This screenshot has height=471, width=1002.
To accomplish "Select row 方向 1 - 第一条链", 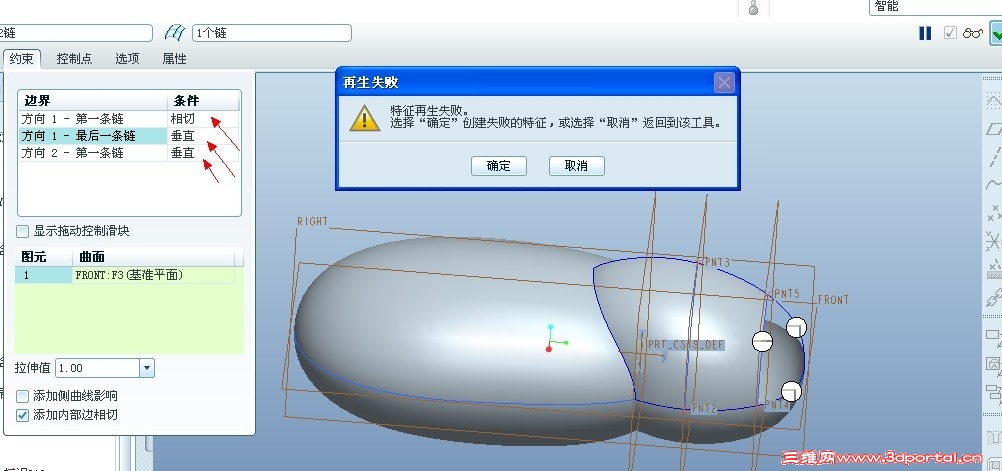I will pyautogui.click(x=93, y=119).
